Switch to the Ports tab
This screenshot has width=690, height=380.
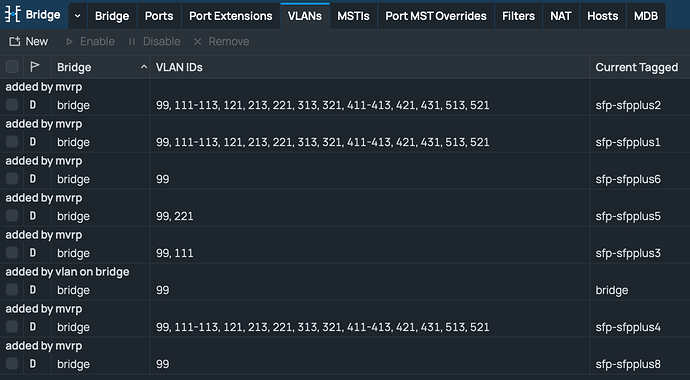point(159,16)
